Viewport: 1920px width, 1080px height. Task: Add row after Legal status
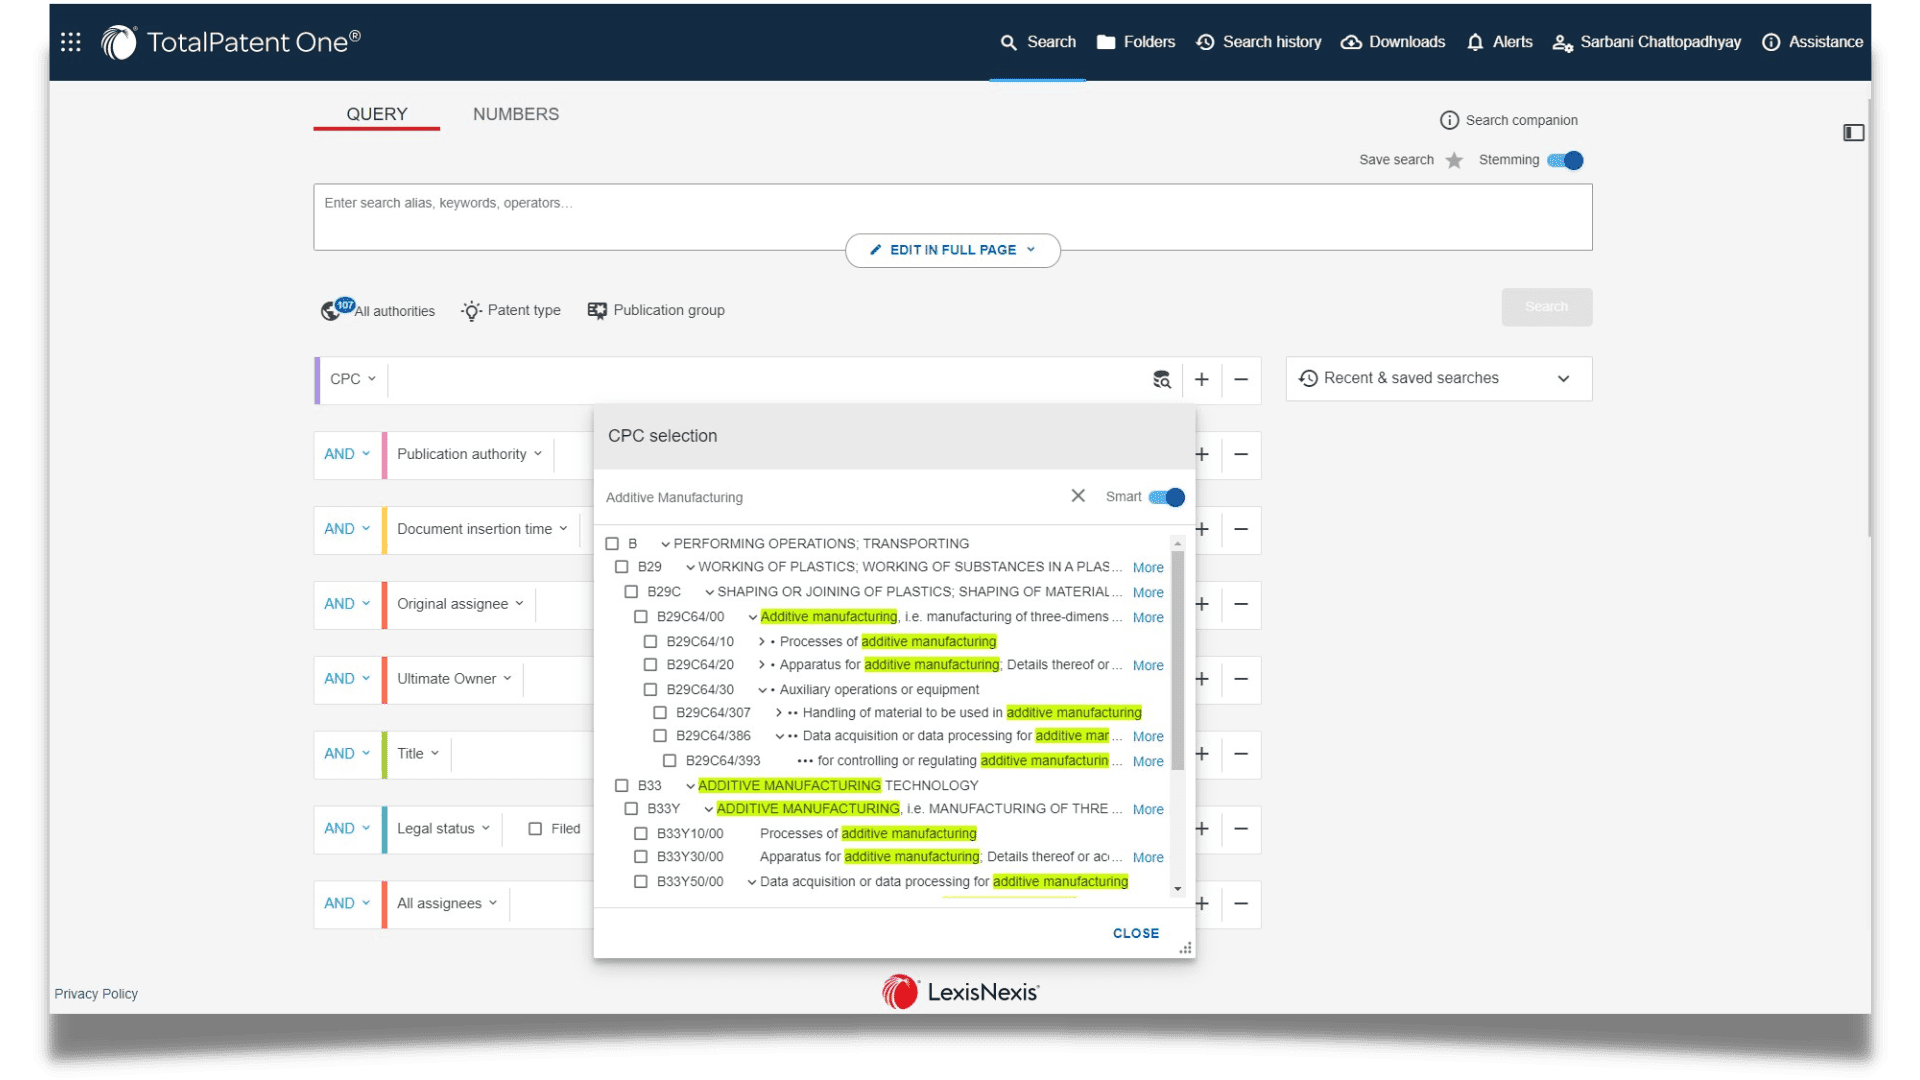[1202, 829]
